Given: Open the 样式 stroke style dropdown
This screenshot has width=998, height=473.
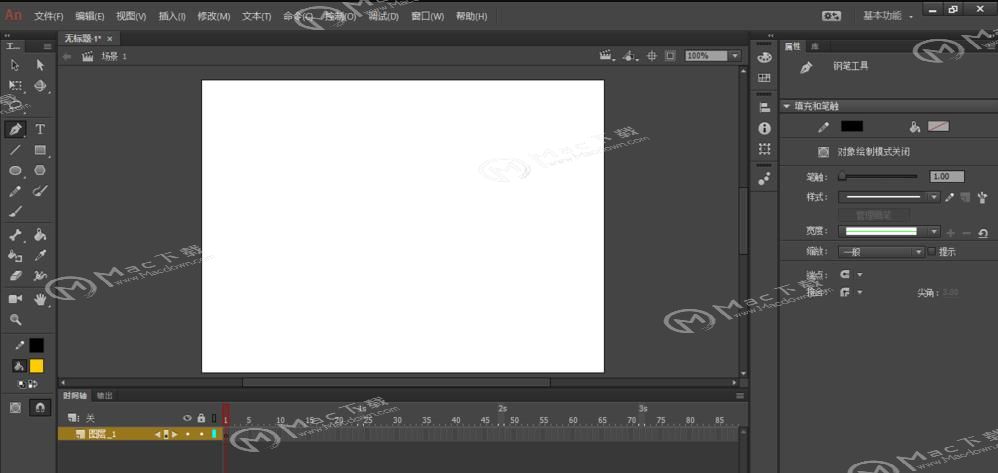Looking at the screenshot, I should pyautogui.click(x=889, y=197).
